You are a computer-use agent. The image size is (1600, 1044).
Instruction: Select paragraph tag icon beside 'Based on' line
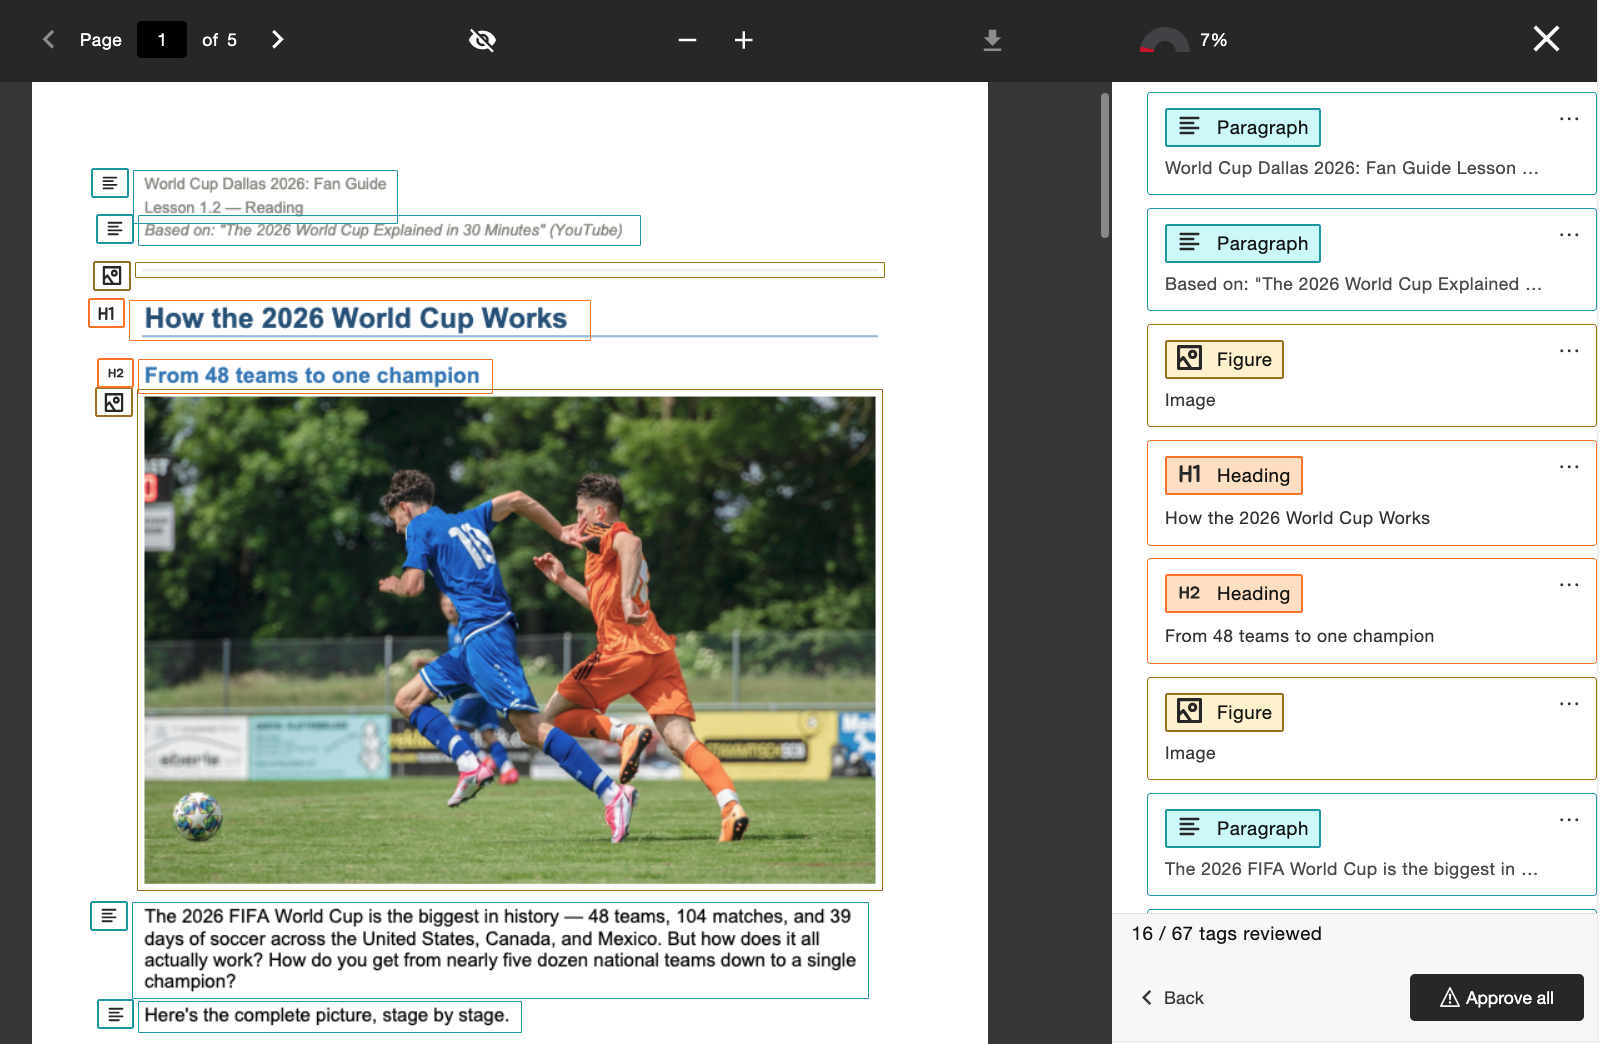(115, 229)
